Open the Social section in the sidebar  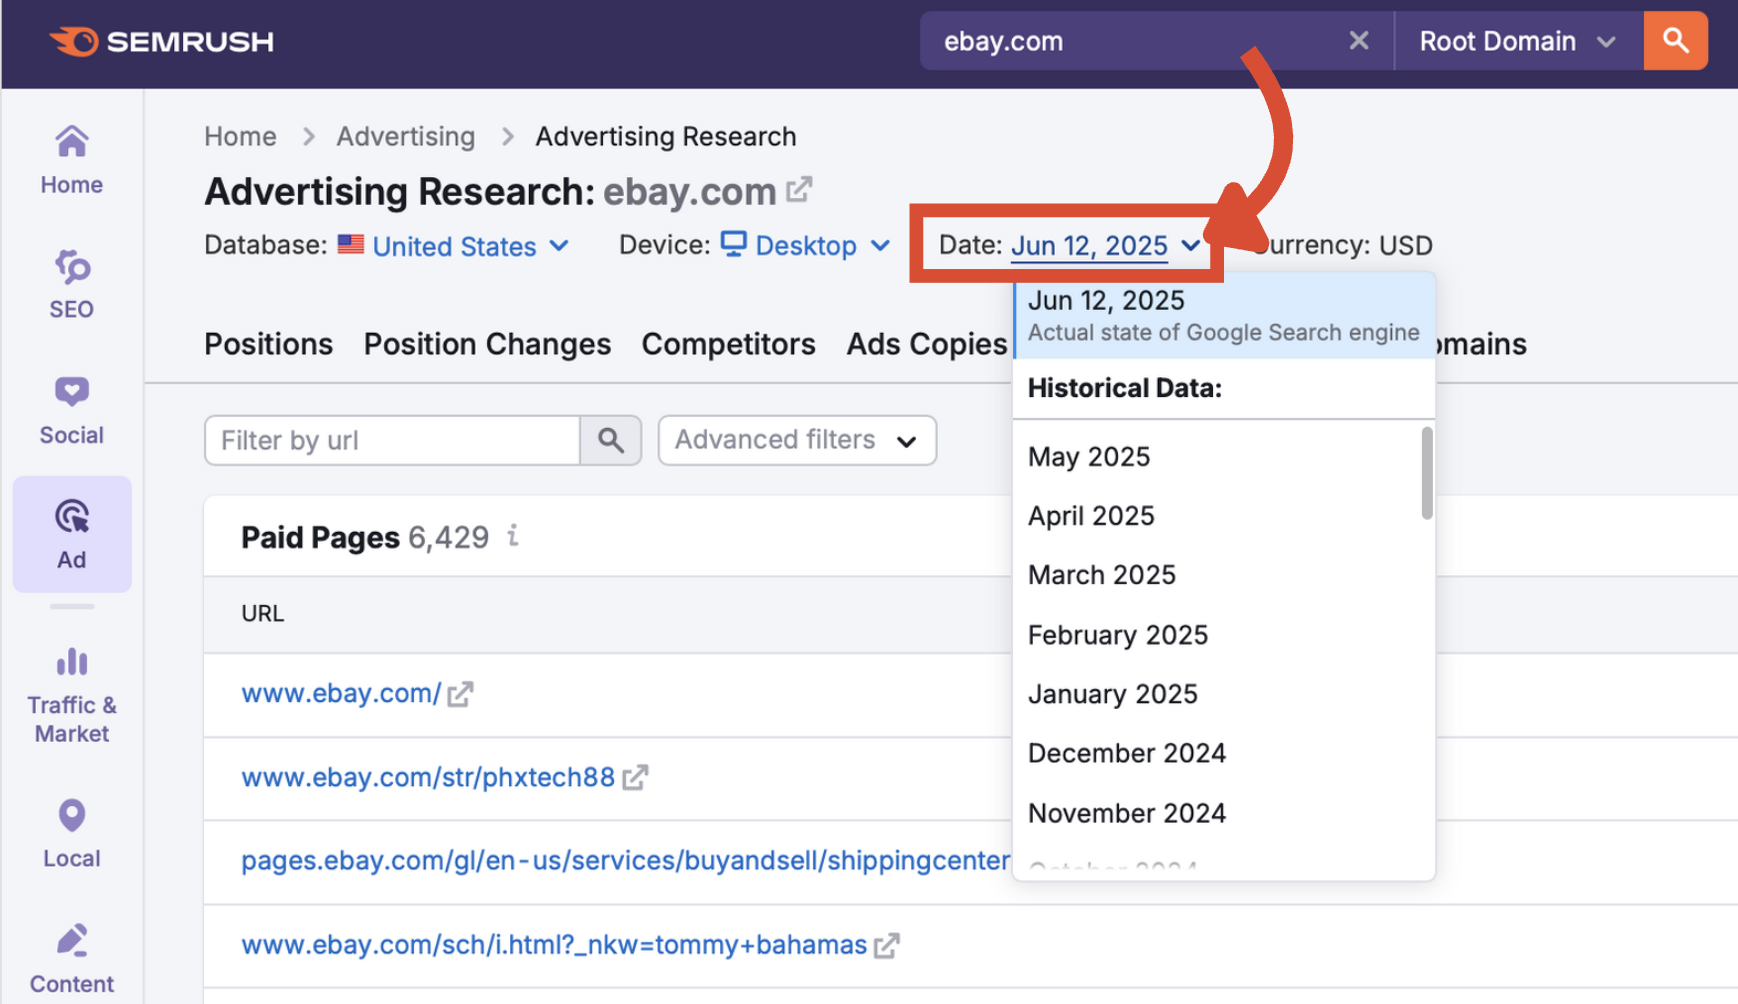(71, 408)
